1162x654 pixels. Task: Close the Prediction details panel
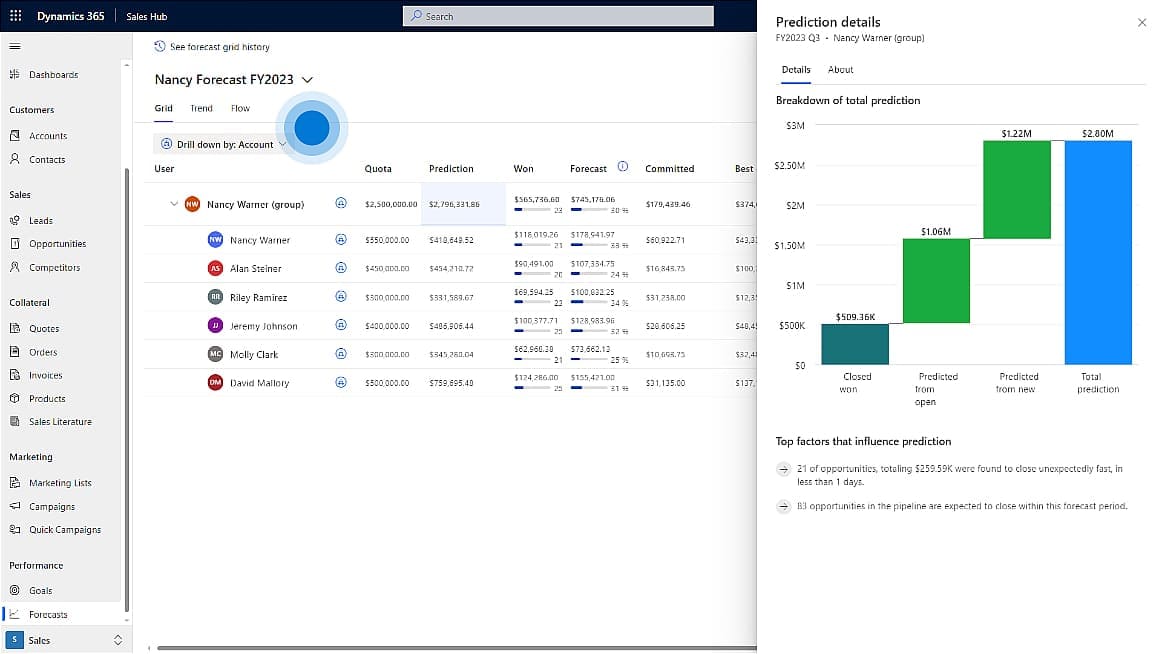[1141, 22]
